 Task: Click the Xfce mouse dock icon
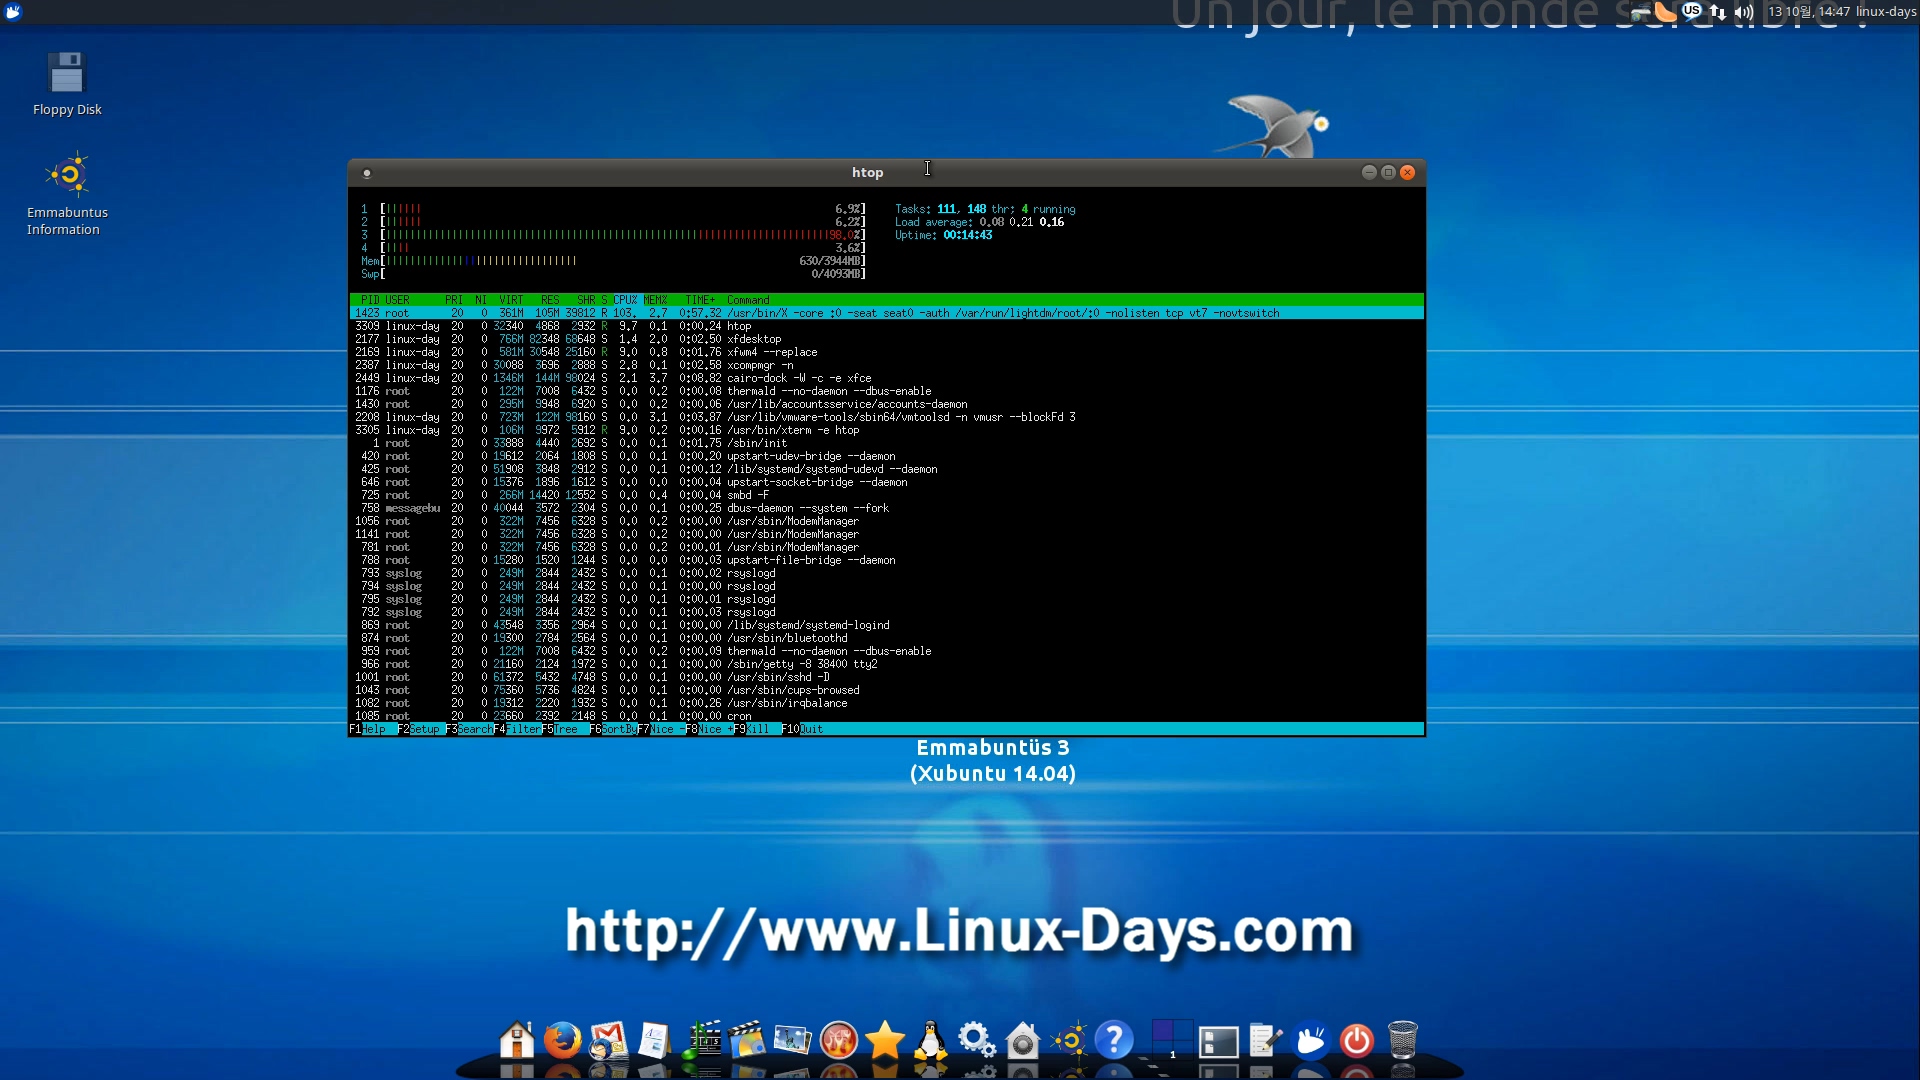tap(1310, 1040)
